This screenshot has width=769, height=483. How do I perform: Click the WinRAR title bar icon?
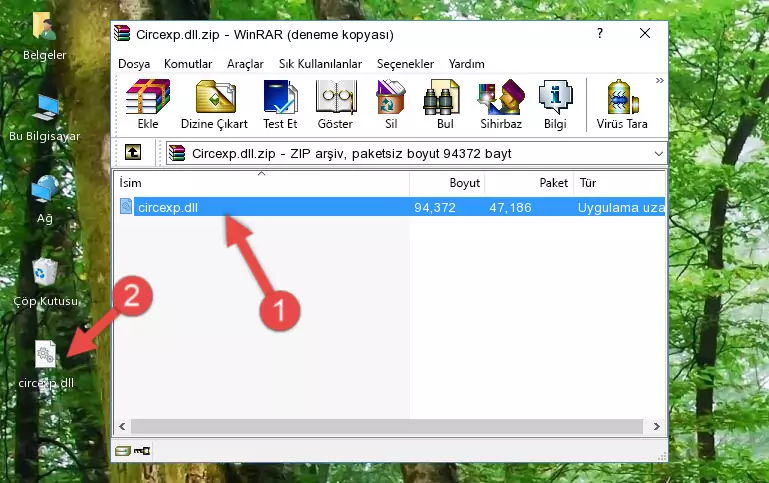122,33
